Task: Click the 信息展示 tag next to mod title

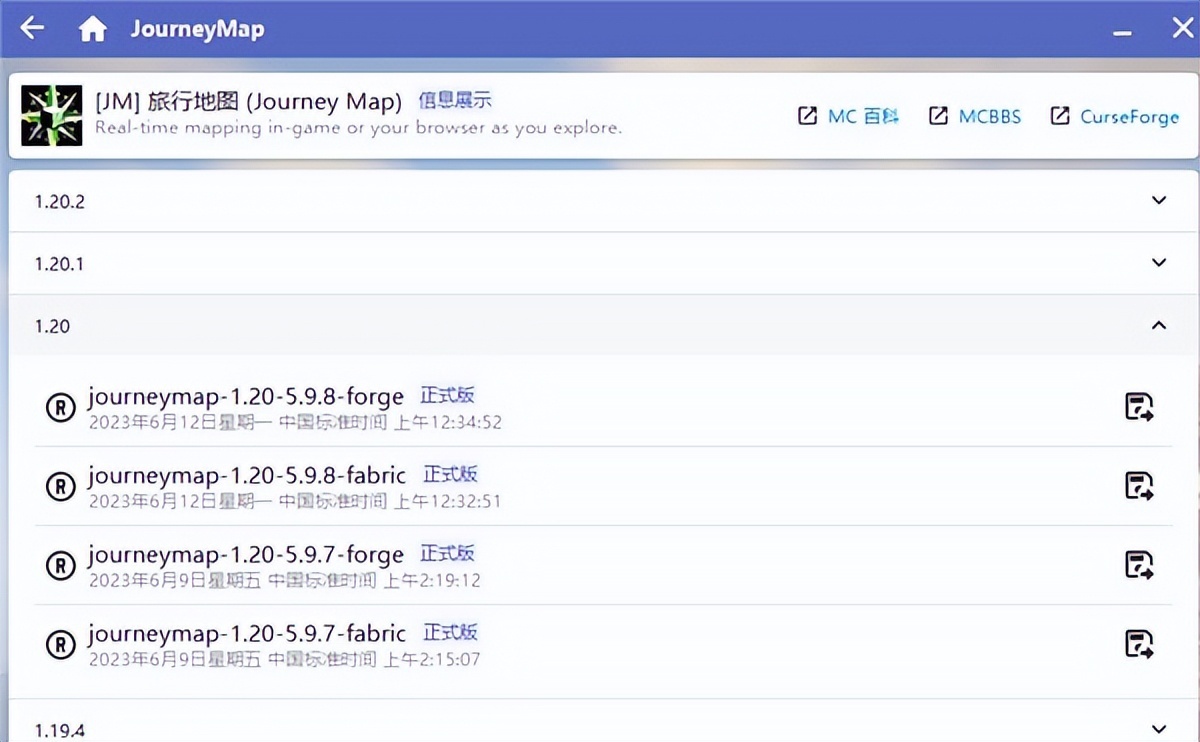Action: (455, 100)
